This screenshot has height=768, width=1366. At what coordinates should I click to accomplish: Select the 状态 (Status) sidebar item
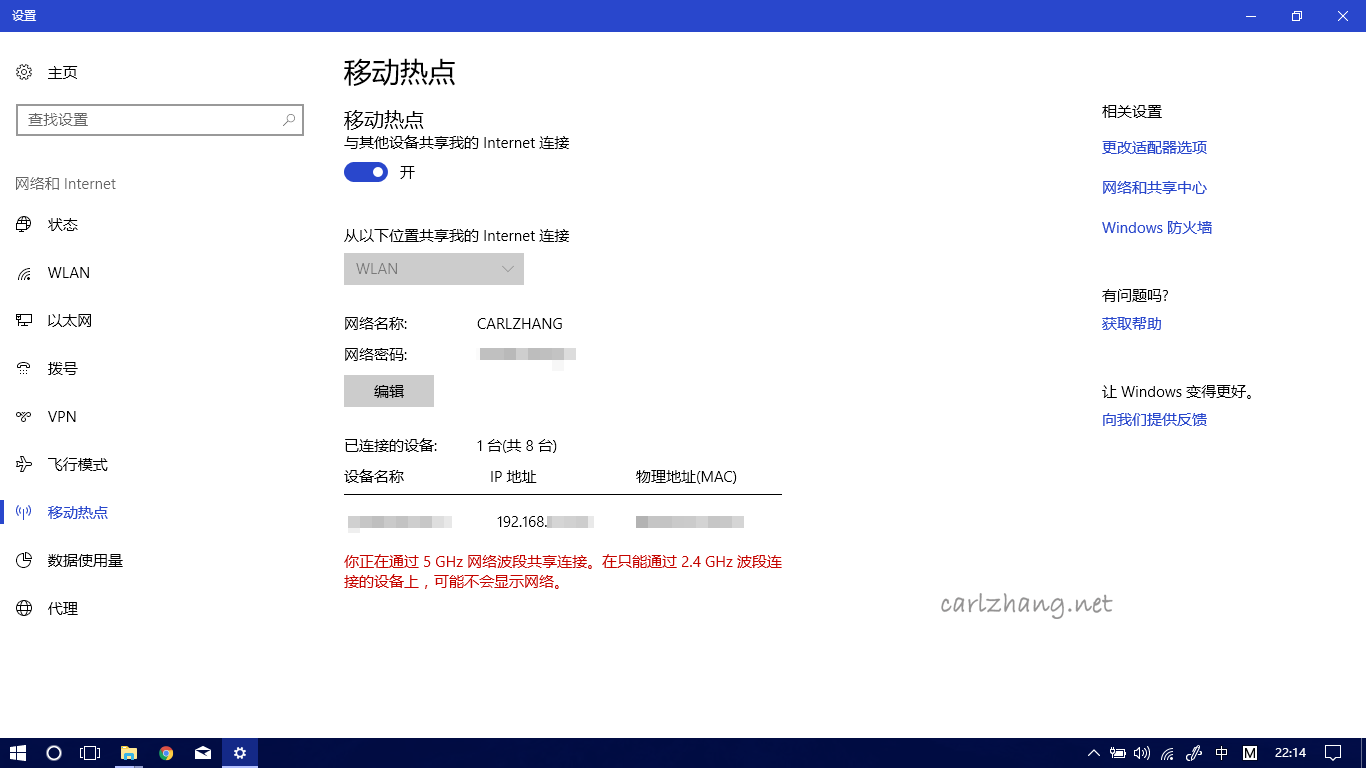(63, 224)
